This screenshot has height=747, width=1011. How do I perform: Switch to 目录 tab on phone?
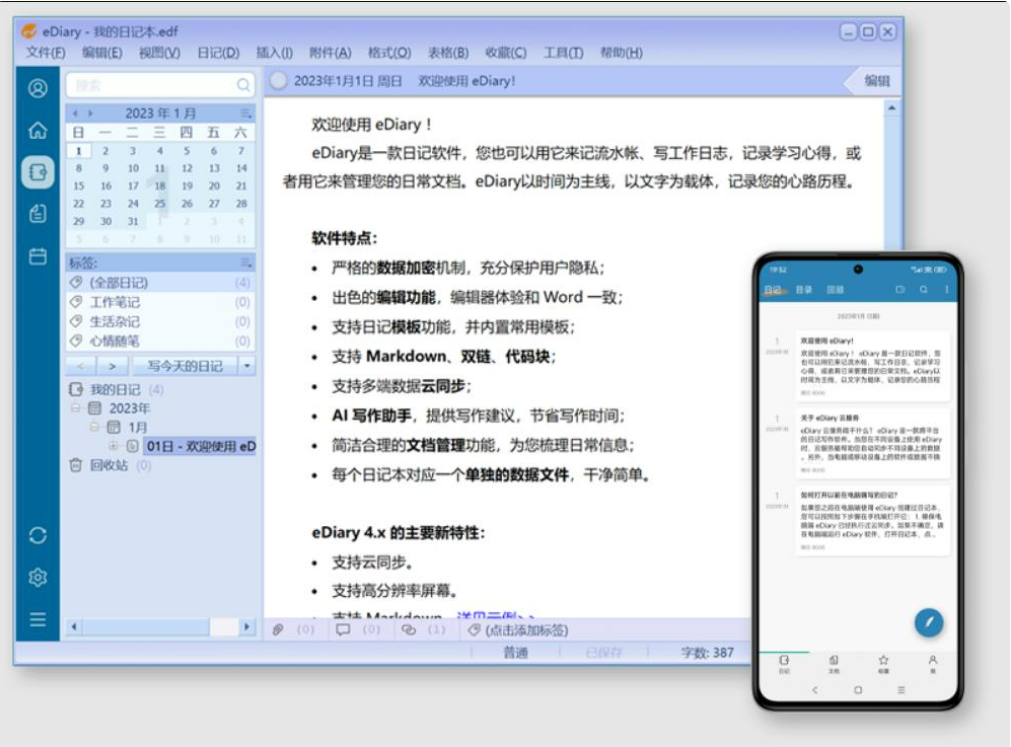[803, 290]
